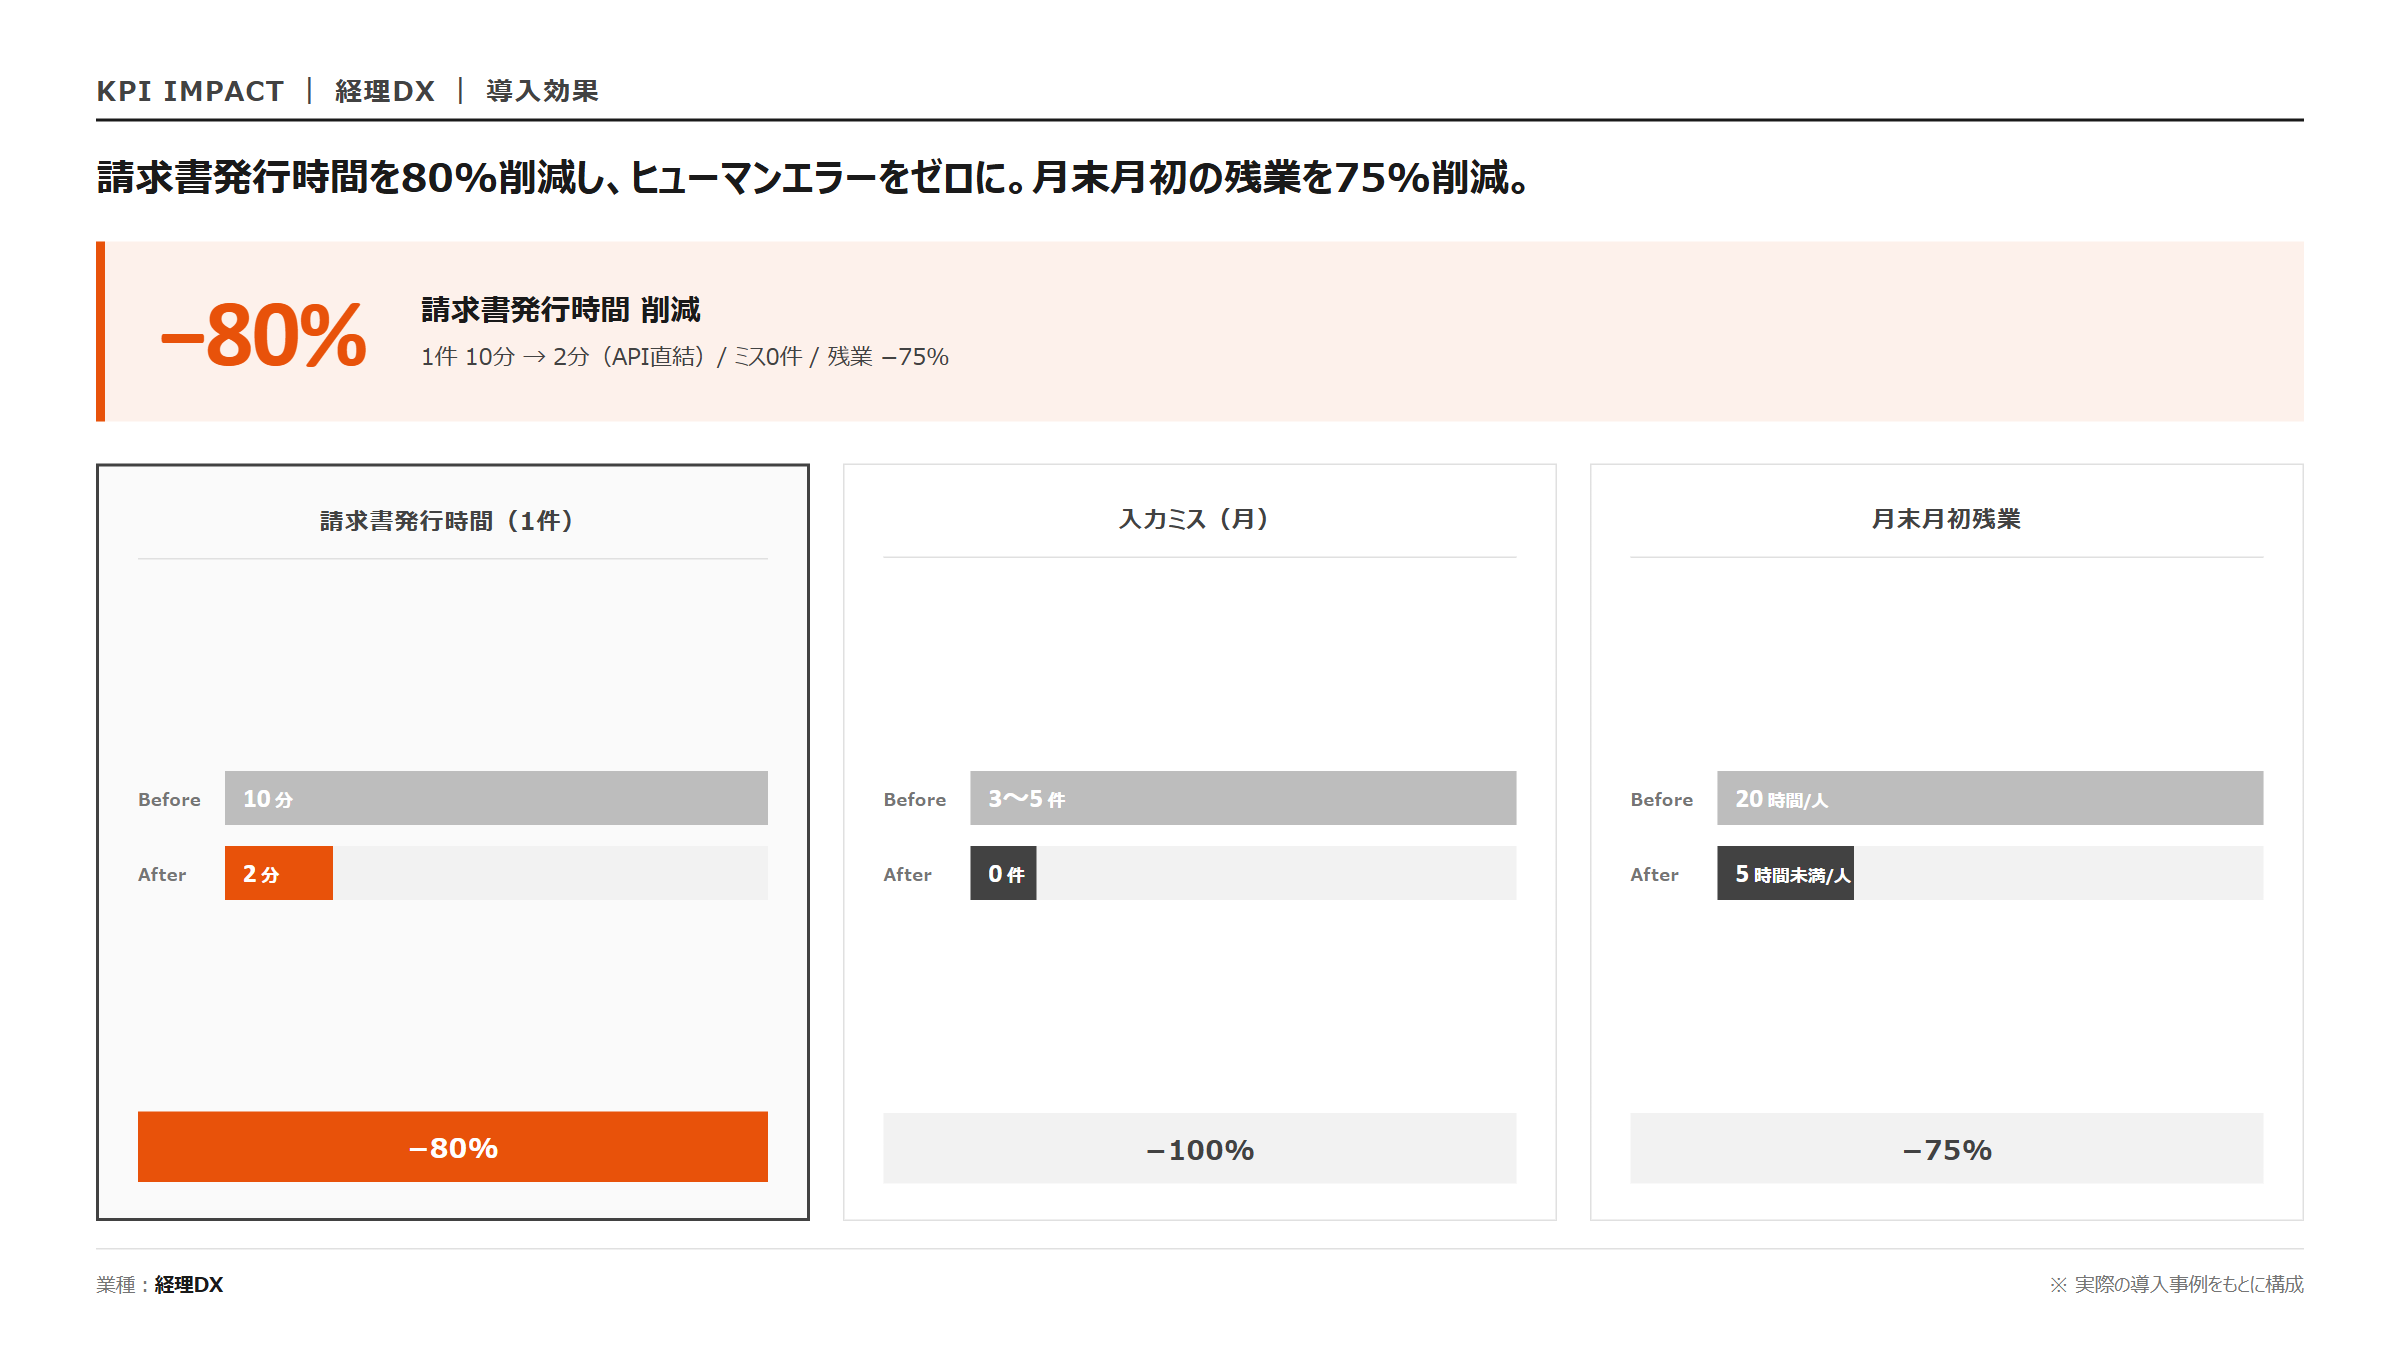2400x1350 pixels.
Task: Click the '1件 10分 → 2分' summary line
Action: click(685, 357)
